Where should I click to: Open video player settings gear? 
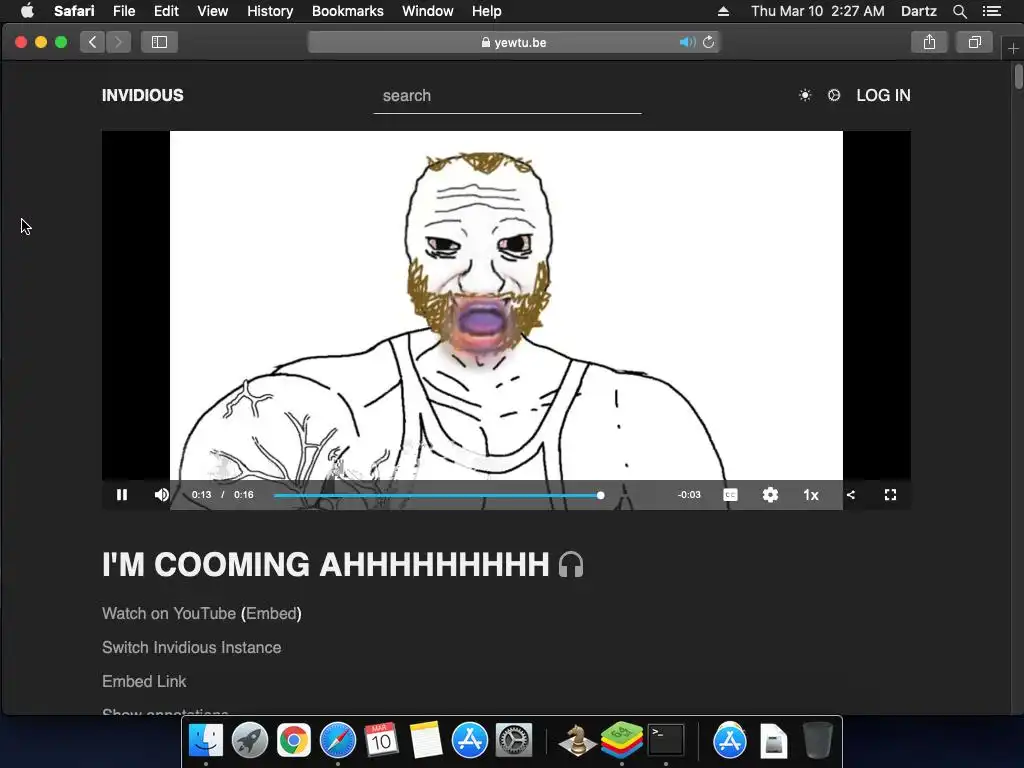(770, 495)
